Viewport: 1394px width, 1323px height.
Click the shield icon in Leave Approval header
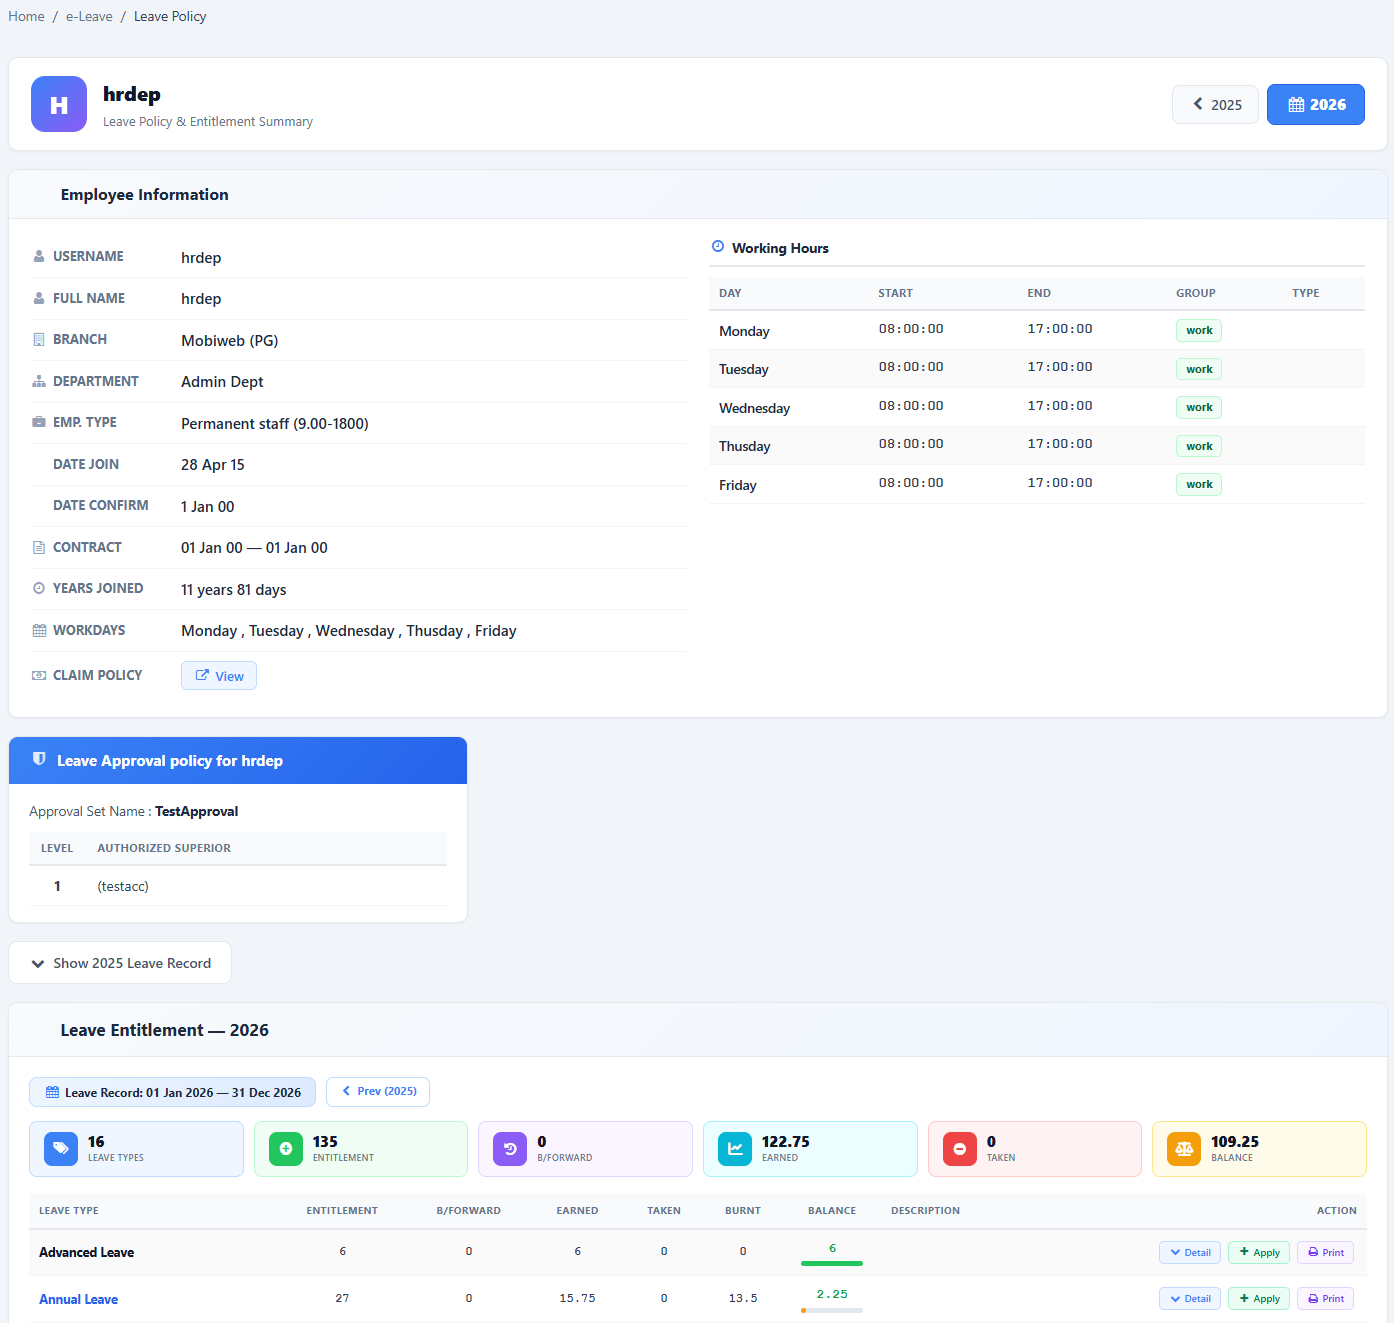39,759
